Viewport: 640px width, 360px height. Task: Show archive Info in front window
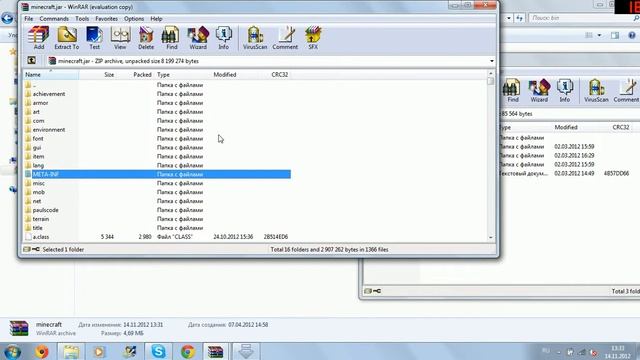[224, 38]
